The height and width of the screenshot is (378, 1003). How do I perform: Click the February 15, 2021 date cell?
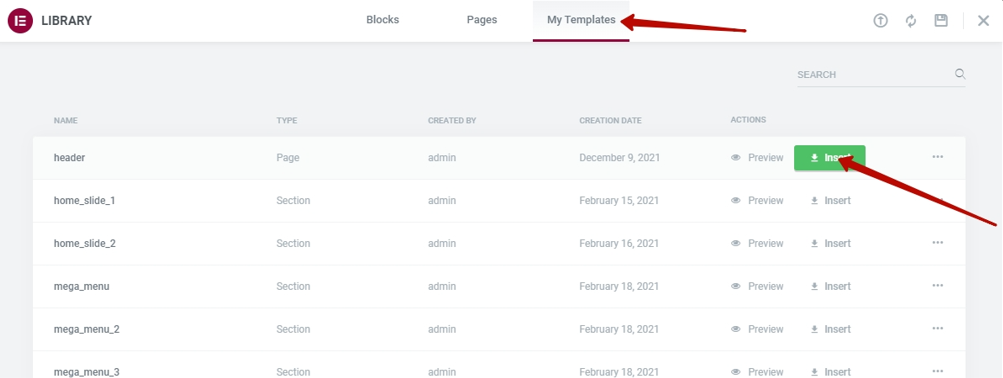click(619, 200)
